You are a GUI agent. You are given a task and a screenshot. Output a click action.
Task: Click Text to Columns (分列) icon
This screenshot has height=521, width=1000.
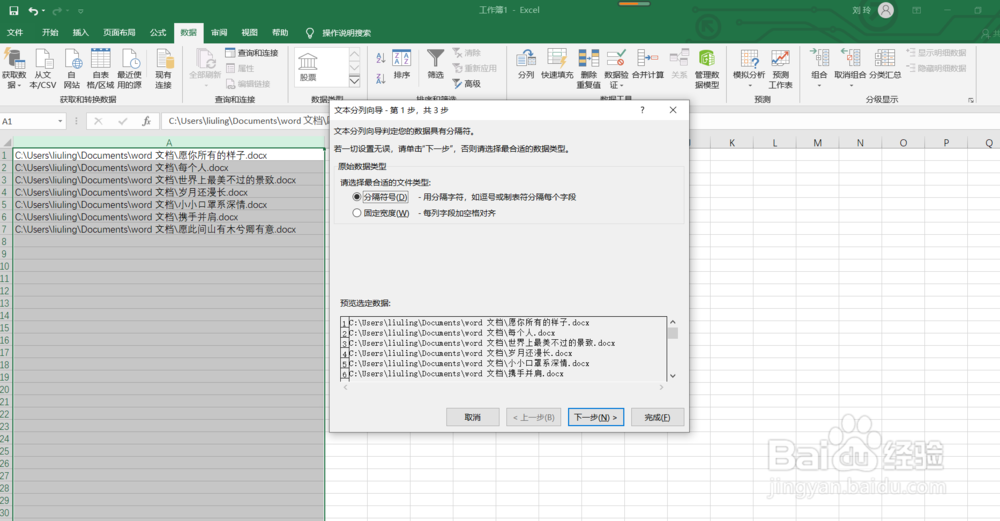click(x=526, y=64)
